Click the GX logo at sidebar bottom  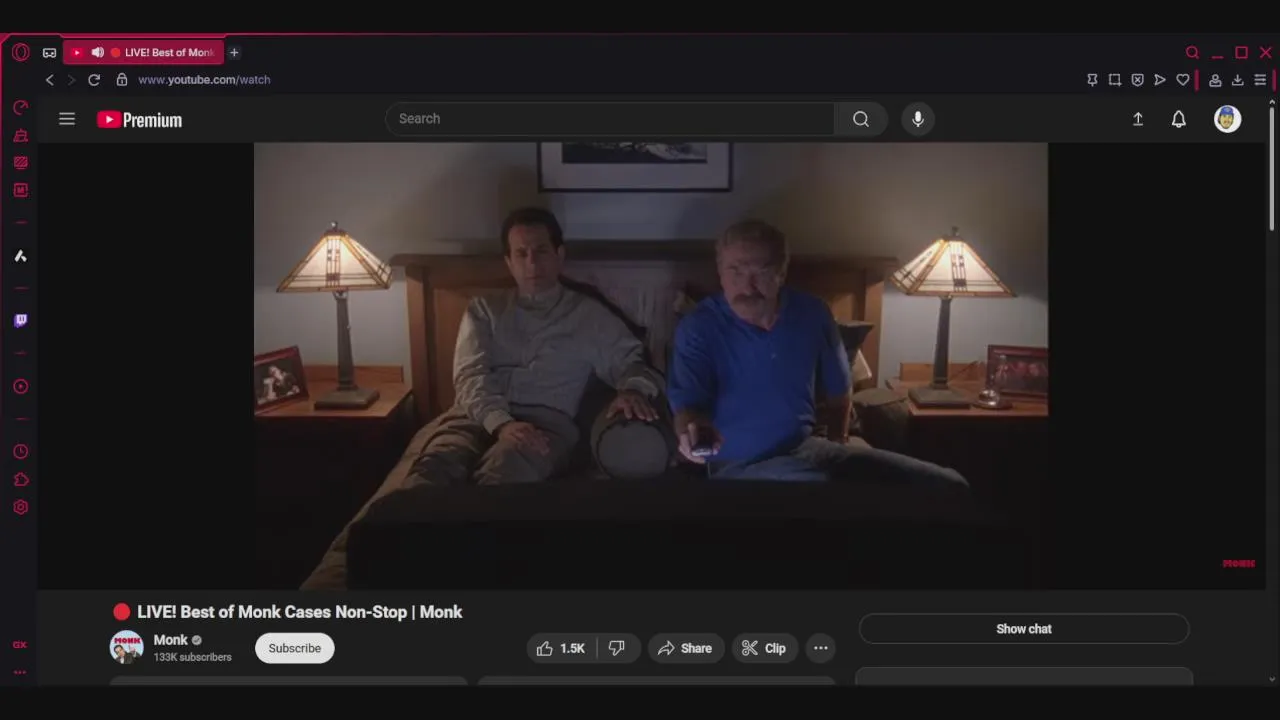[x=20, y=645]
